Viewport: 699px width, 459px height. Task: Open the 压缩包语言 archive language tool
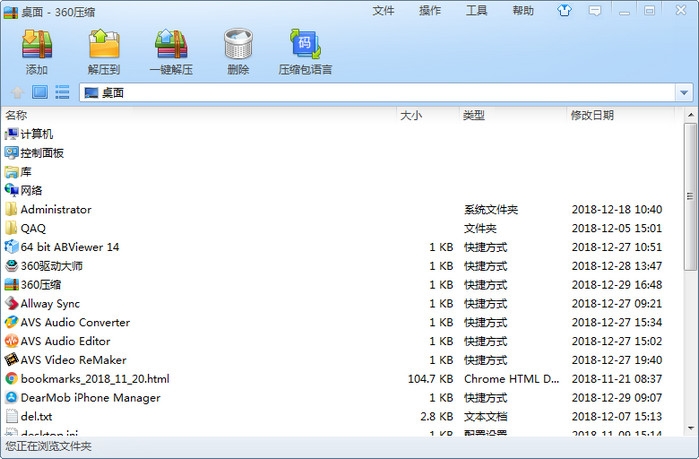(x=305, y=51)
